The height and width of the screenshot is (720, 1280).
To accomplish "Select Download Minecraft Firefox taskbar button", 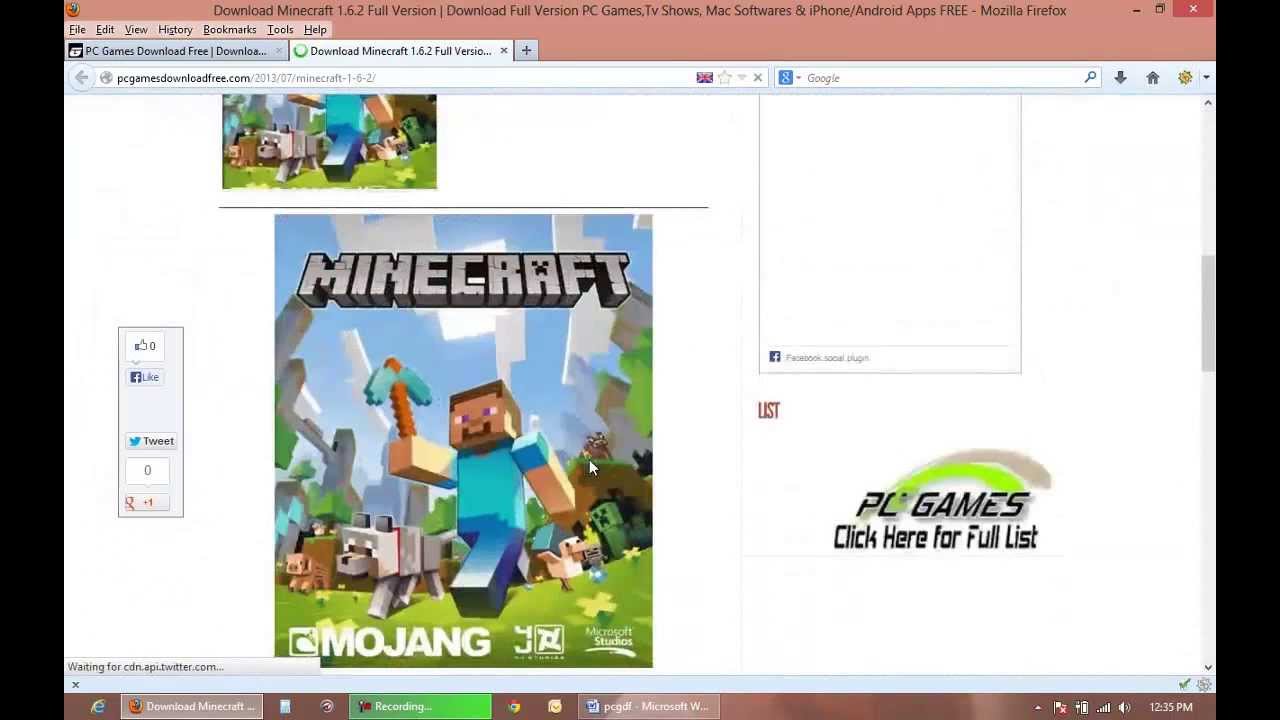I will tap(192, 706).
